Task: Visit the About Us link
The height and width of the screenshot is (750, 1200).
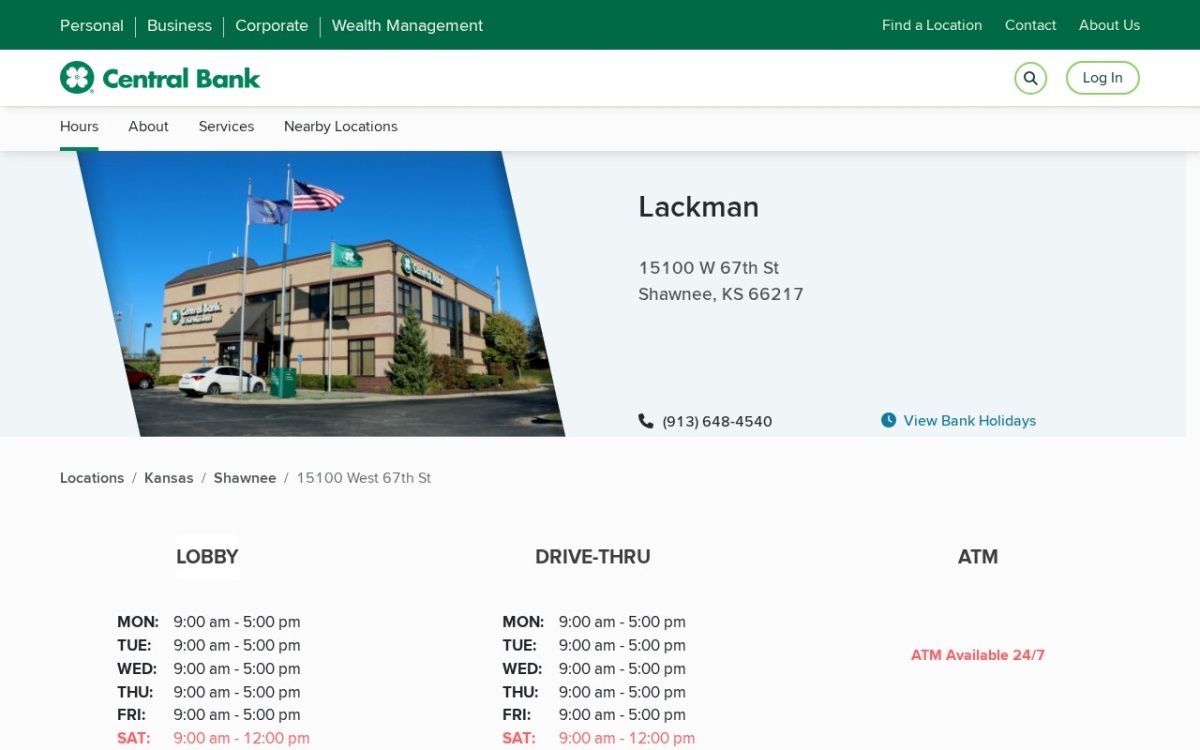Action: coord(1109,25)
